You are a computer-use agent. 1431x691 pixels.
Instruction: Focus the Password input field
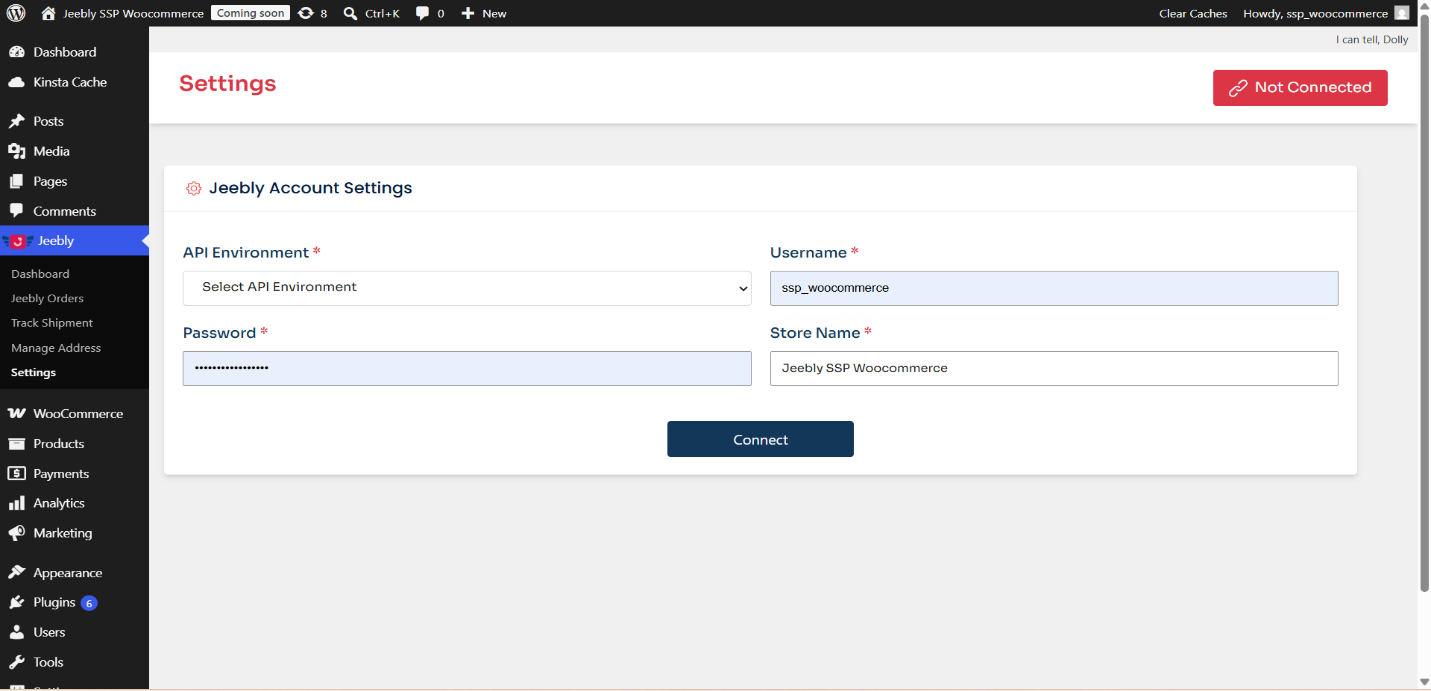click(x=467, y=368)
